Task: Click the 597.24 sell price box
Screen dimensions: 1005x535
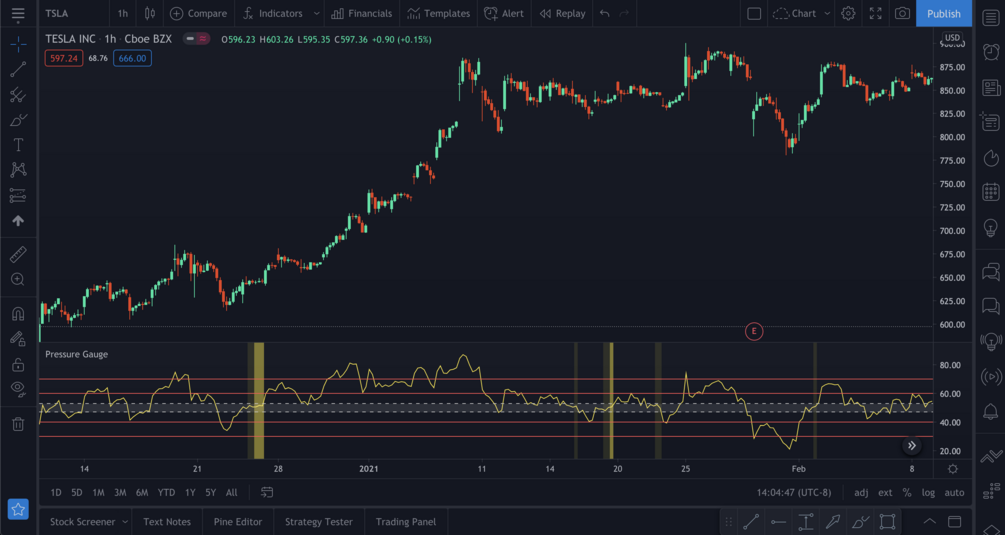Action: click(63, 58)
